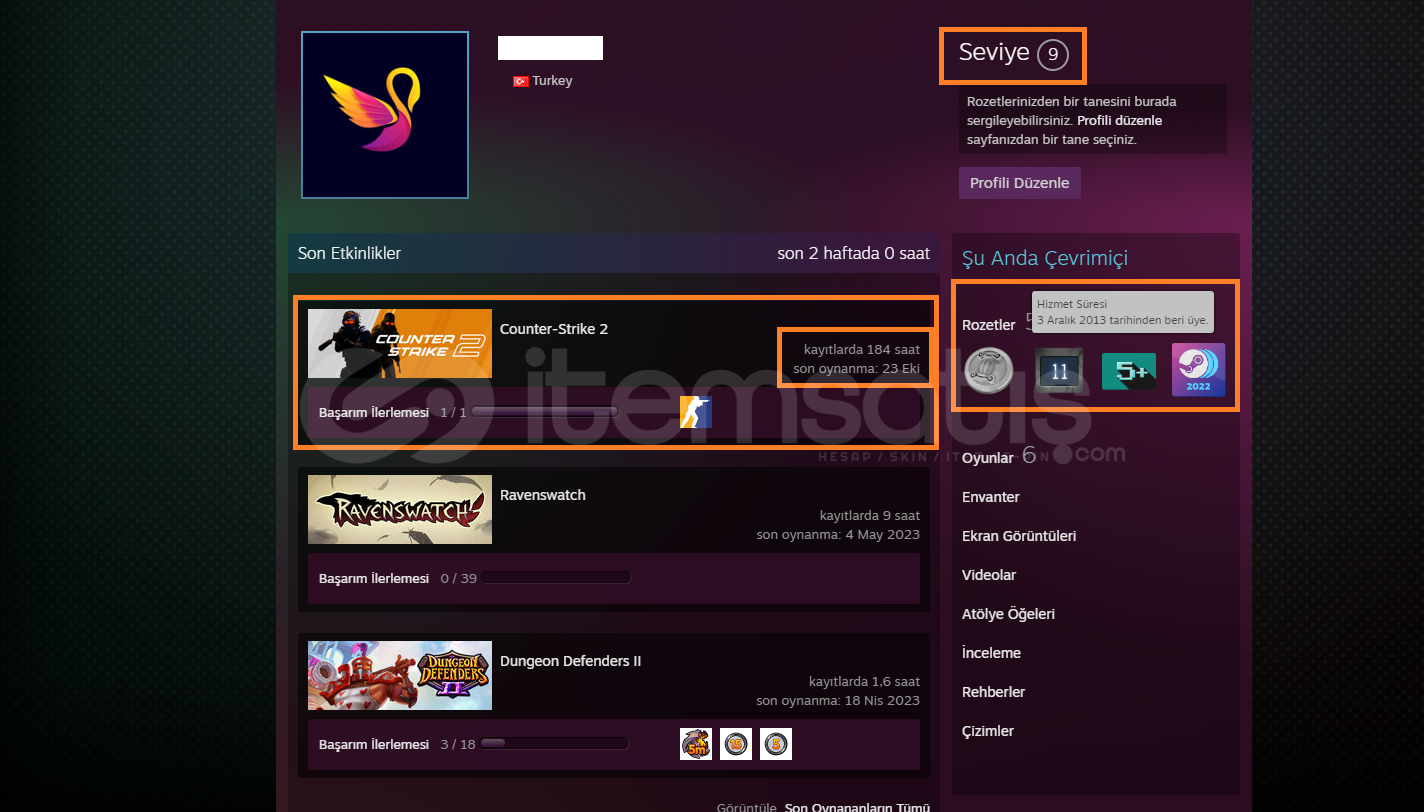The width and height of the screenshot is (1424, 812).
Task: Click the 'Seviye' level label
Action: pyautogui.click(x=994, y=53)
